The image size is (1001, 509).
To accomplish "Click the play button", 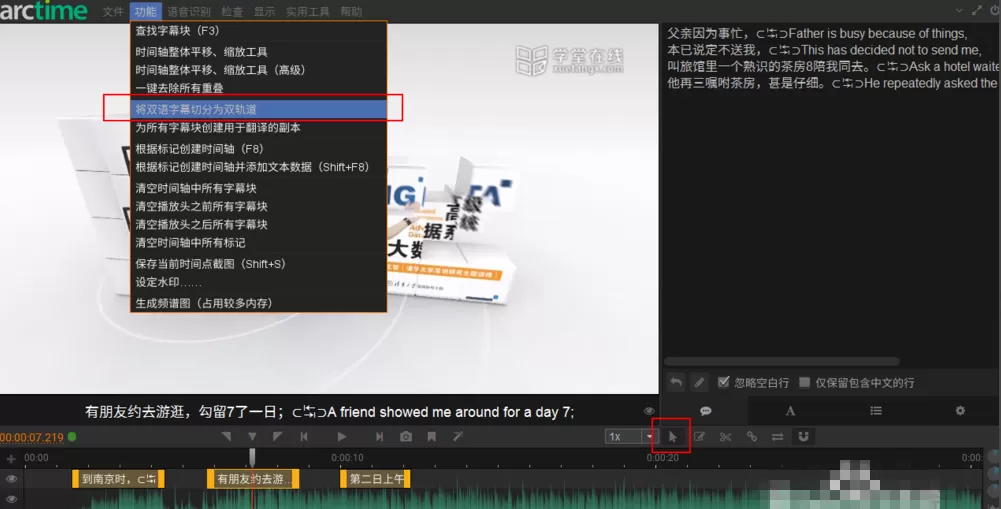I will coord(342,437).
